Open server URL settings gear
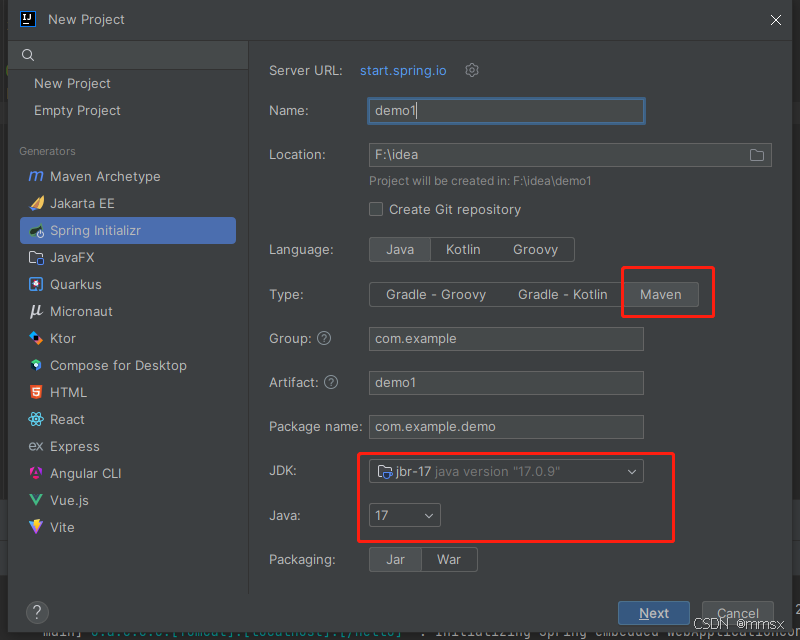Viewport: 800px width, 640px height. pos(472,70)
